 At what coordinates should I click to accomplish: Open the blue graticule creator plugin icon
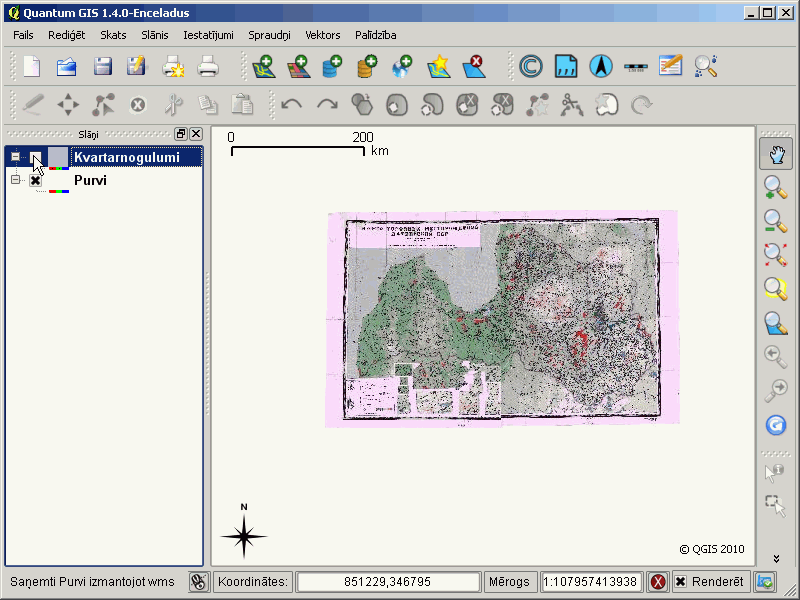click(x=566, y=66)
